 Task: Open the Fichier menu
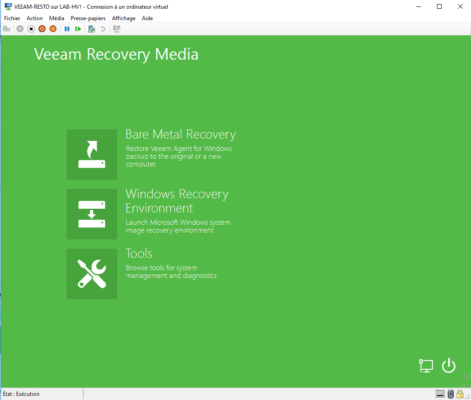pos(12,18)
